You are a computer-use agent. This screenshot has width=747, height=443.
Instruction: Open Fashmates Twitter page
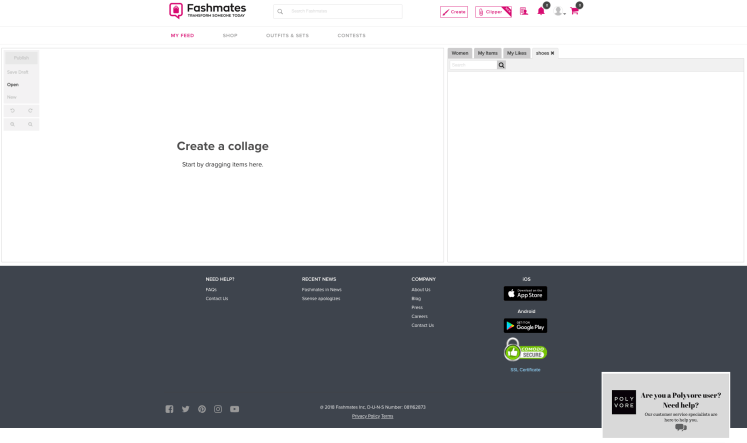pos(185,409)
